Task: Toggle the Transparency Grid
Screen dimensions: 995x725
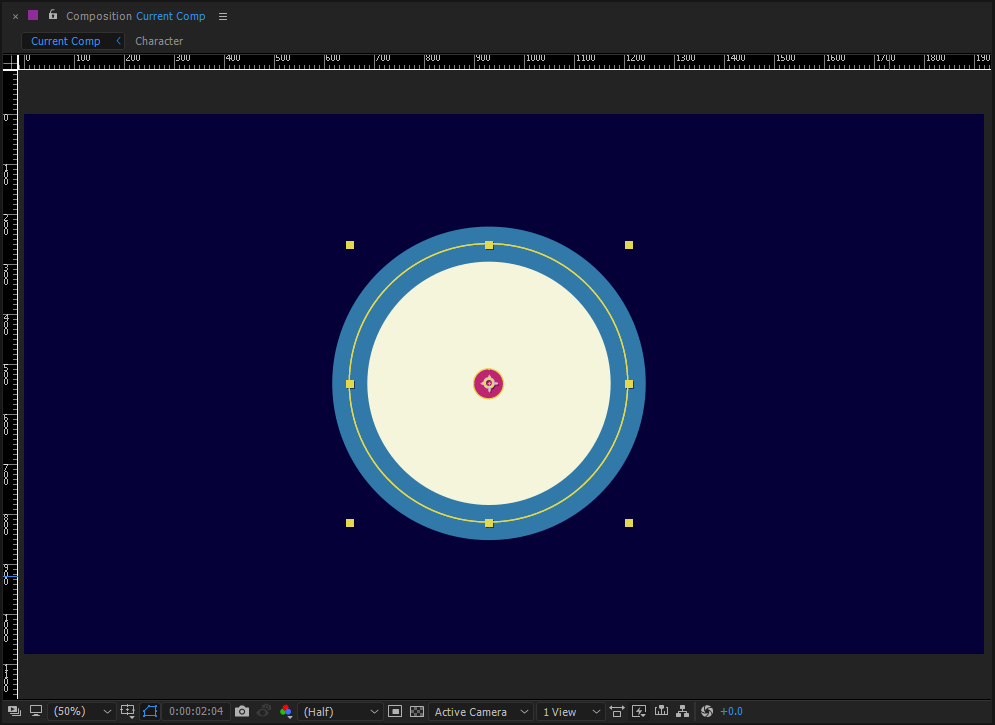Action: click(417, 711)
